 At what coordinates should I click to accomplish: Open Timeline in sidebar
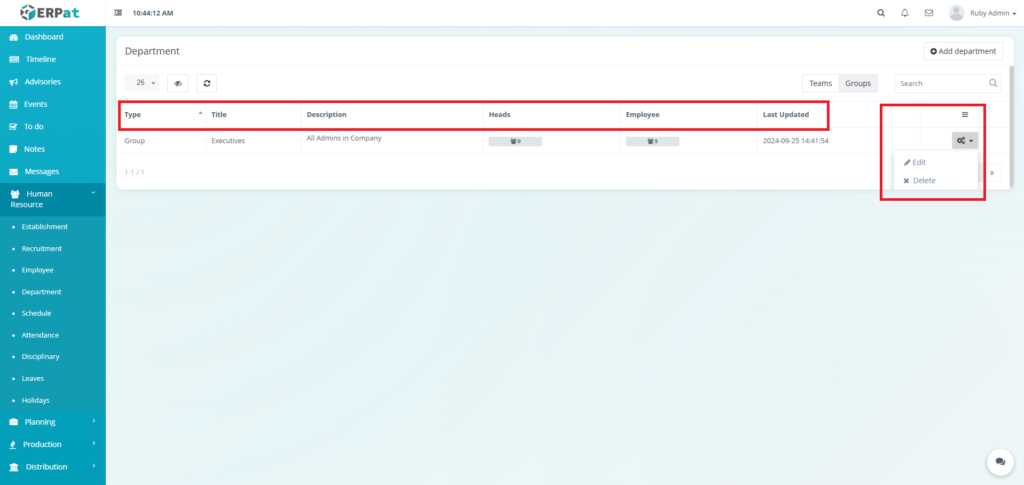tap(40, 59)
